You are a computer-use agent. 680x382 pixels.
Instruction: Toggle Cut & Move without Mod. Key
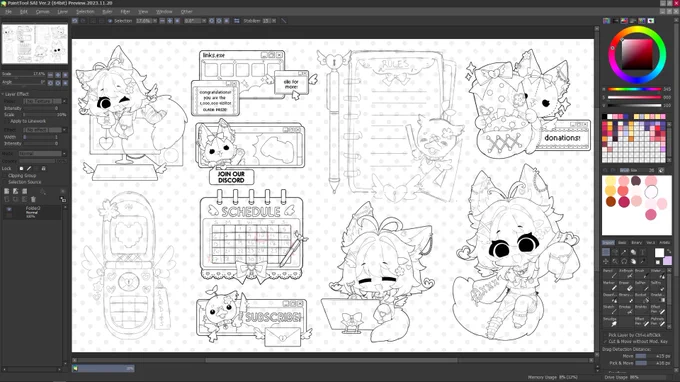[x=605, y=342]
